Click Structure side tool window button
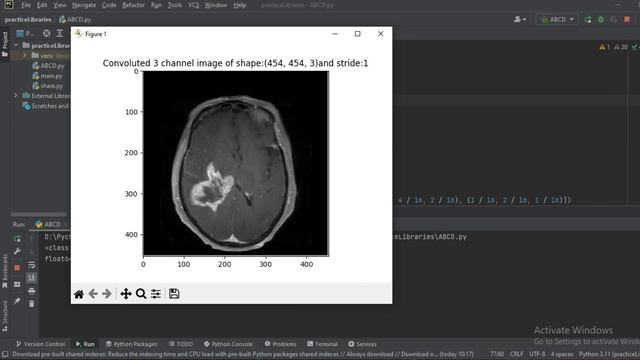The image size is (640, 360). pyautogui.click(x=5, y=316)
